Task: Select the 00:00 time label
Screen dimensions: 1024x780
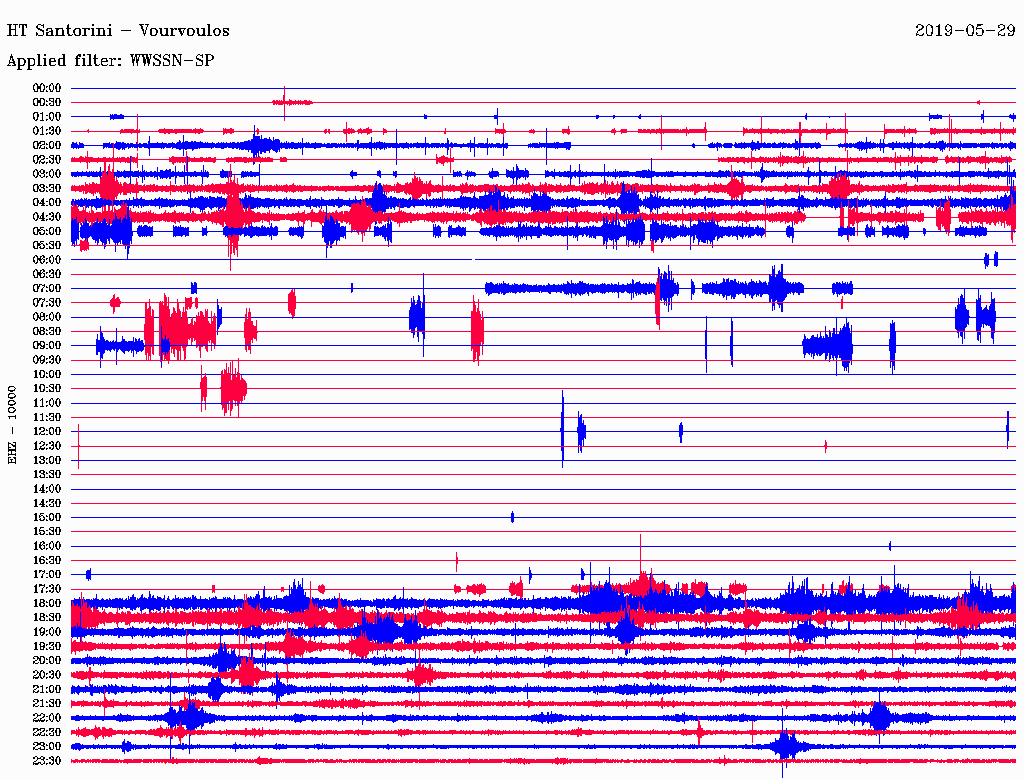Action: click(x=47, y=88)
